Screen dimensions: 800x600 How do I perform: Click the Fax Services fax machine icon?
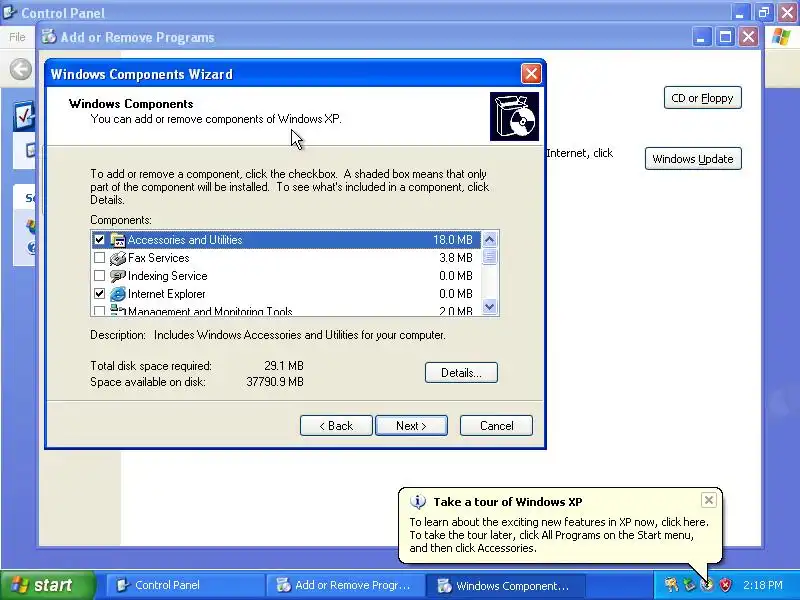pos(118,258)
